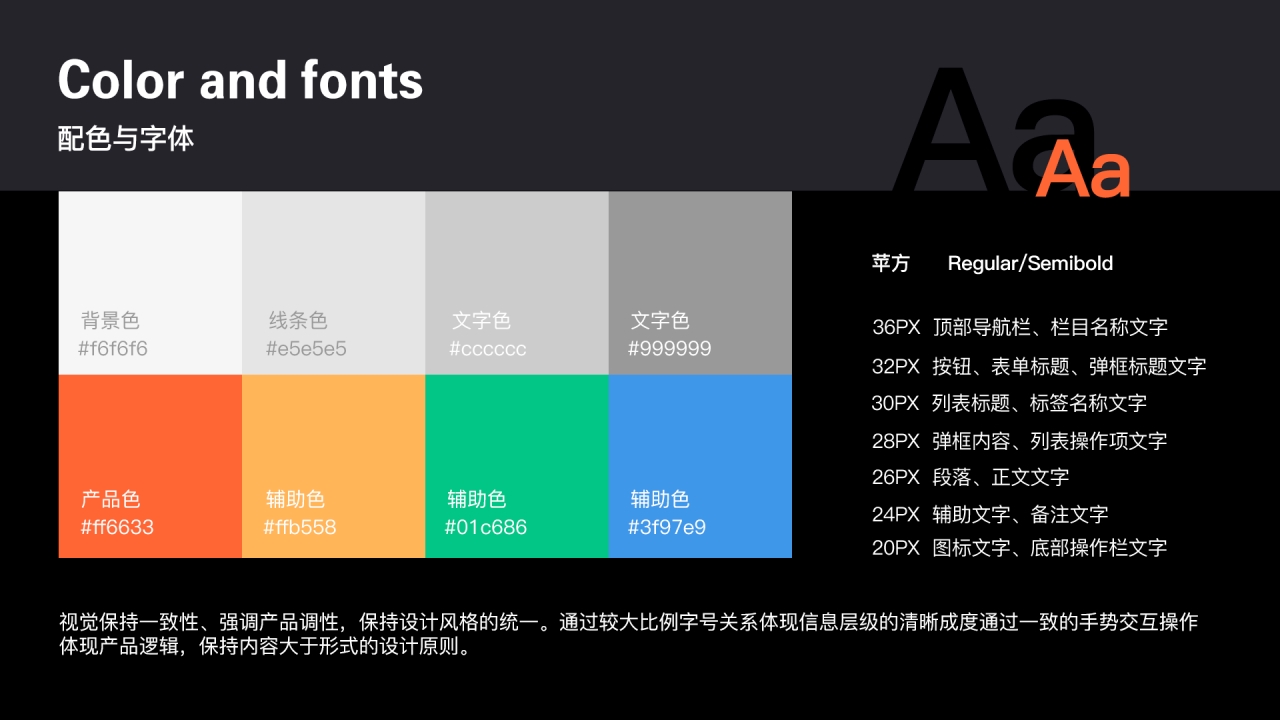
Task: Click the #f6f6f6 background color swatch
Action: point(150,283)
